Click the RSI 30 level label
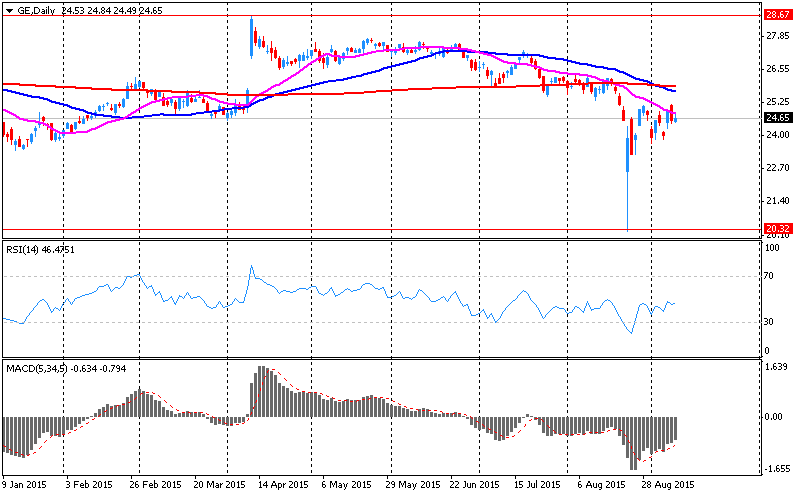Screen dimensions: 801x493 tap(769, 322)
